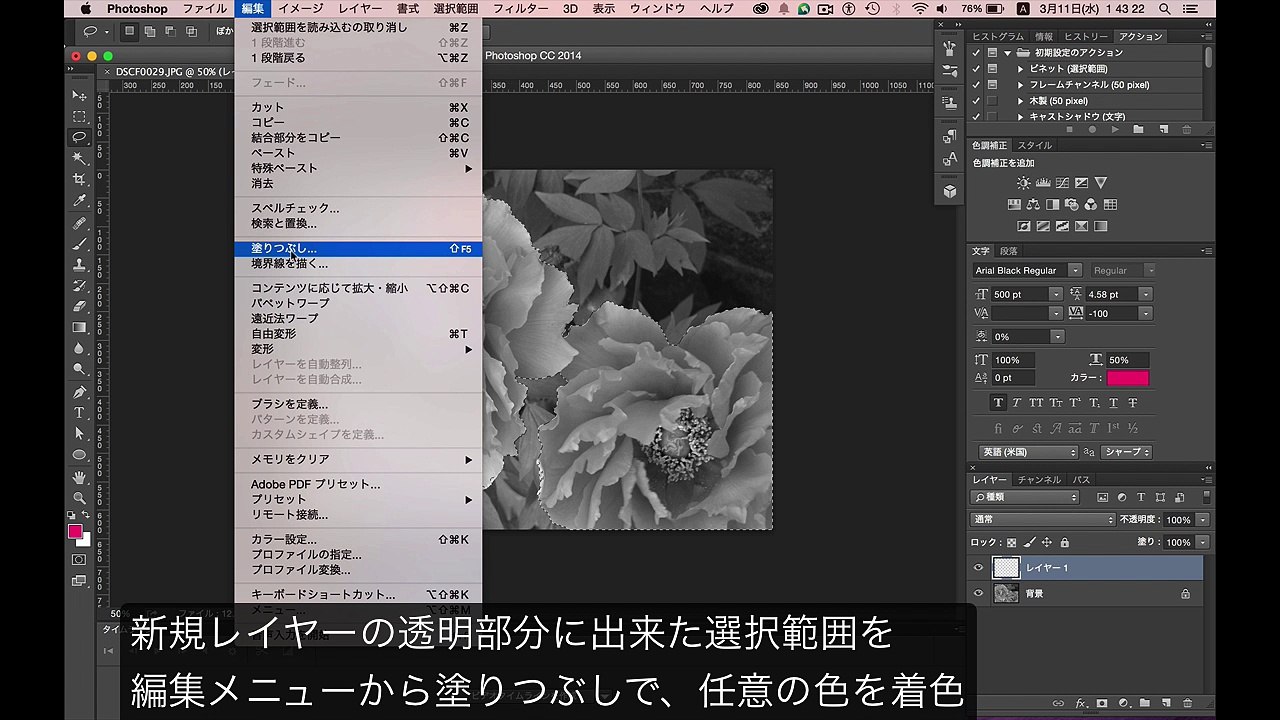Create a new layer in Layers panel
Viewport: 1280px width, 720px height.
coord(1165,703)
